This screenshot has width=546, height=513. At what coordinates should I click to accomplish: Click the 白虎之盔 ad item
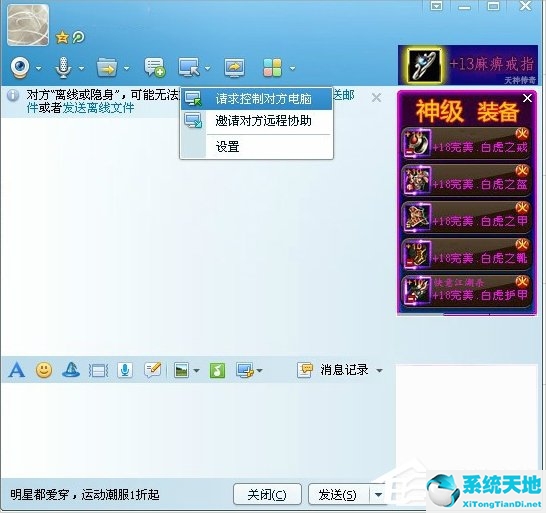(466, 180)
